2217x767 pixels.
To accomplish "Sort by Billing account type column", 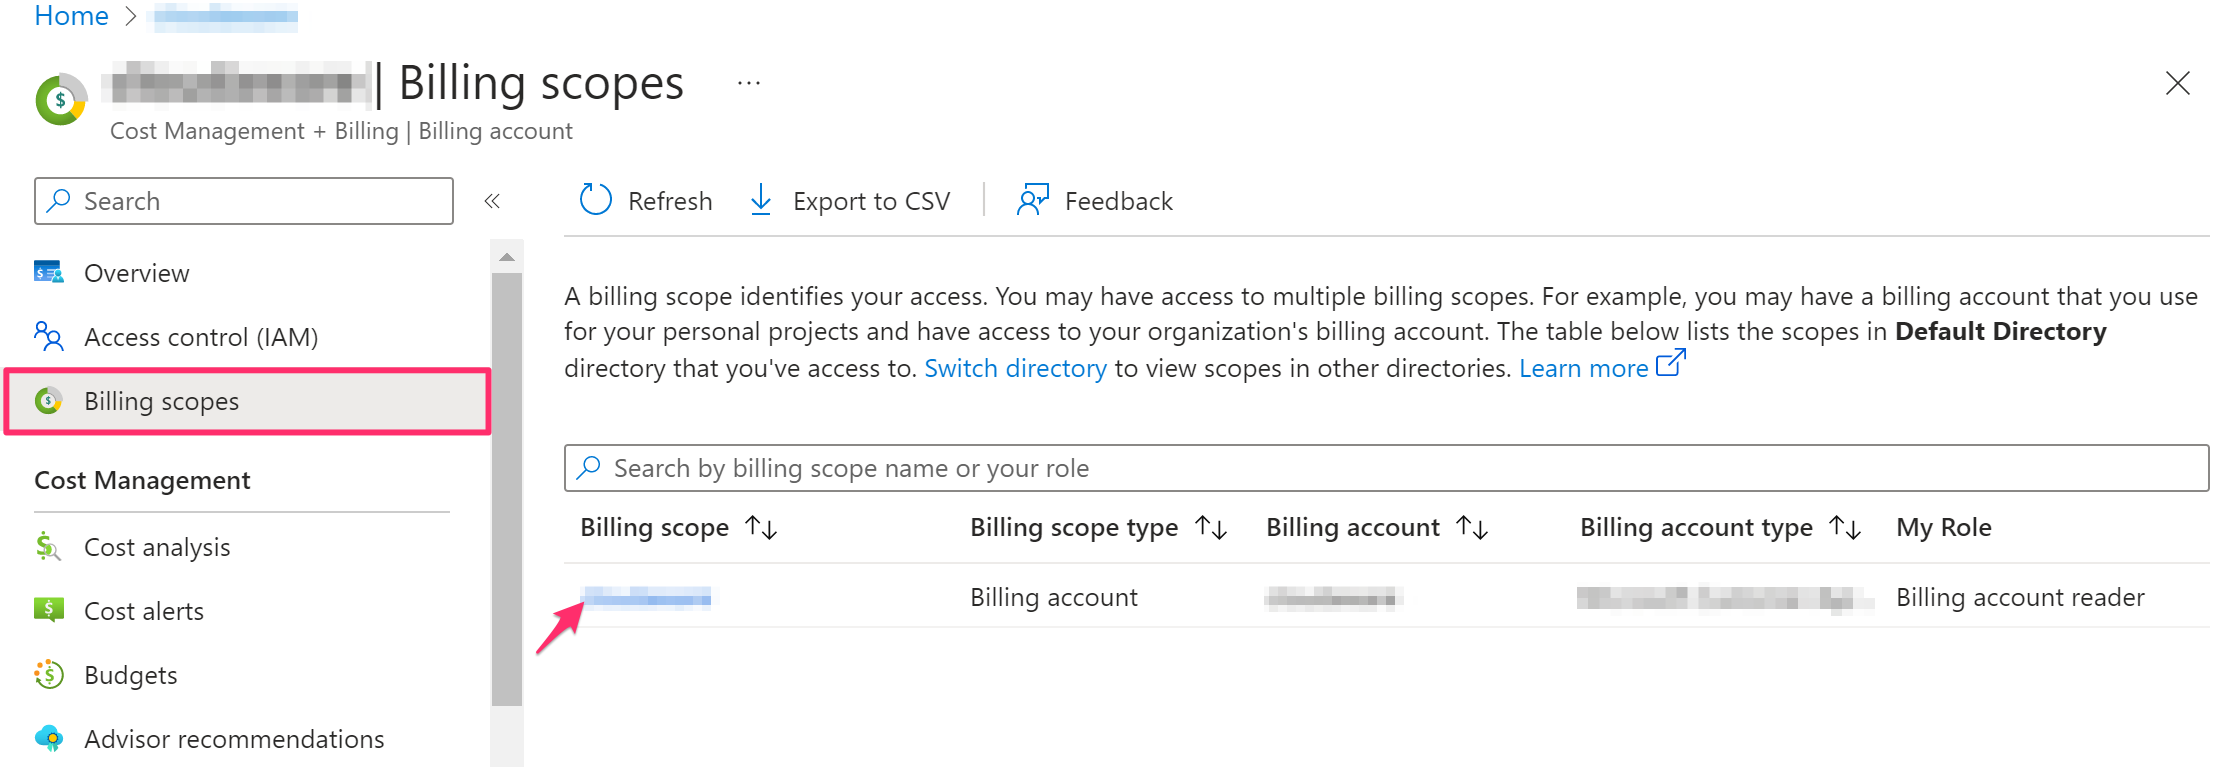I will pyautogui.click(x=1844, y=528).
